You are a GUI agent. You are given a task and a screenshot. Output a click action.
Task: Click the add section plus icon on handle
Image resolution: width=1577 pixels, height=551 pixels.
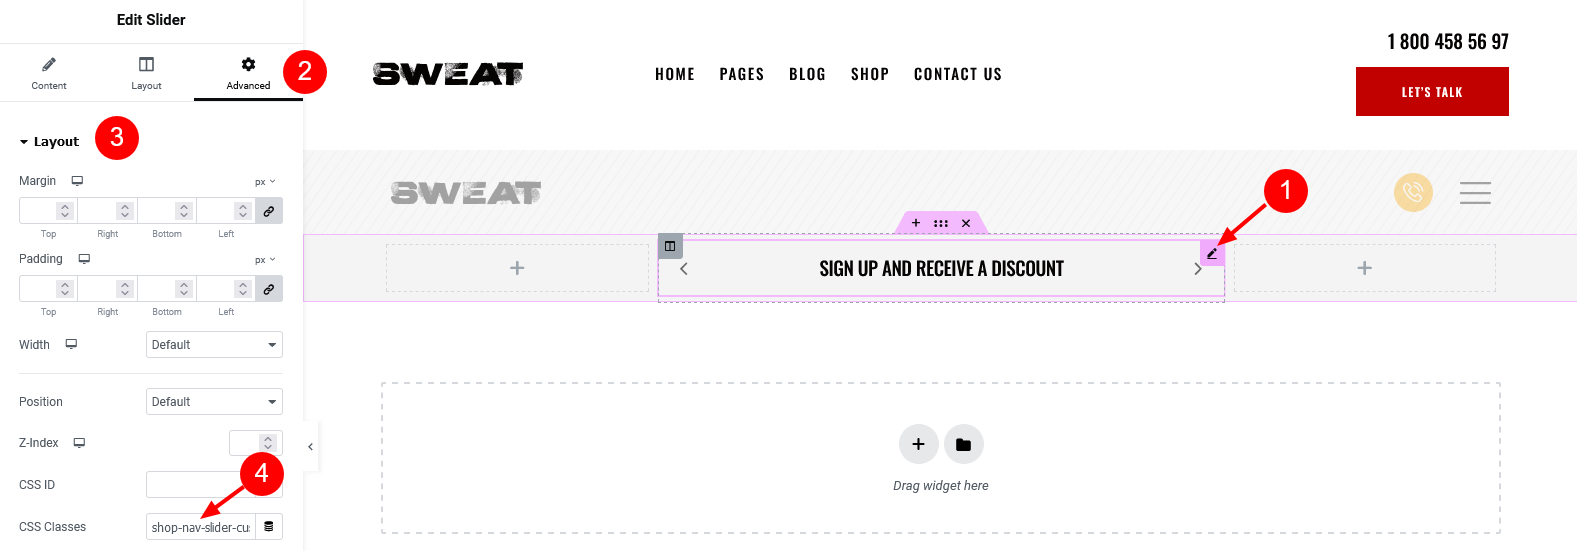click(916, 223)
